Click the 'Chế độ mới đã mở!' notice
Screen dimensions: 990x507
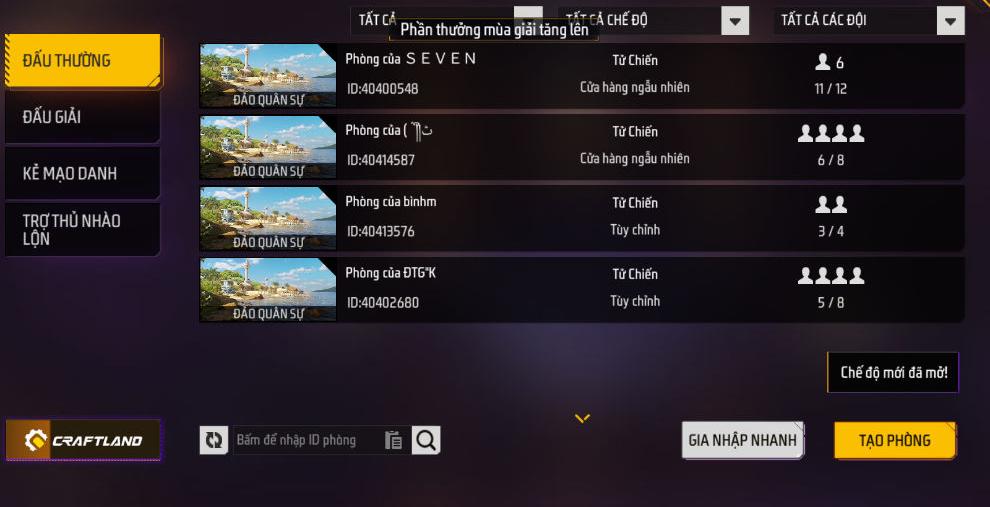pyautogui.click(x=893, y=373)
